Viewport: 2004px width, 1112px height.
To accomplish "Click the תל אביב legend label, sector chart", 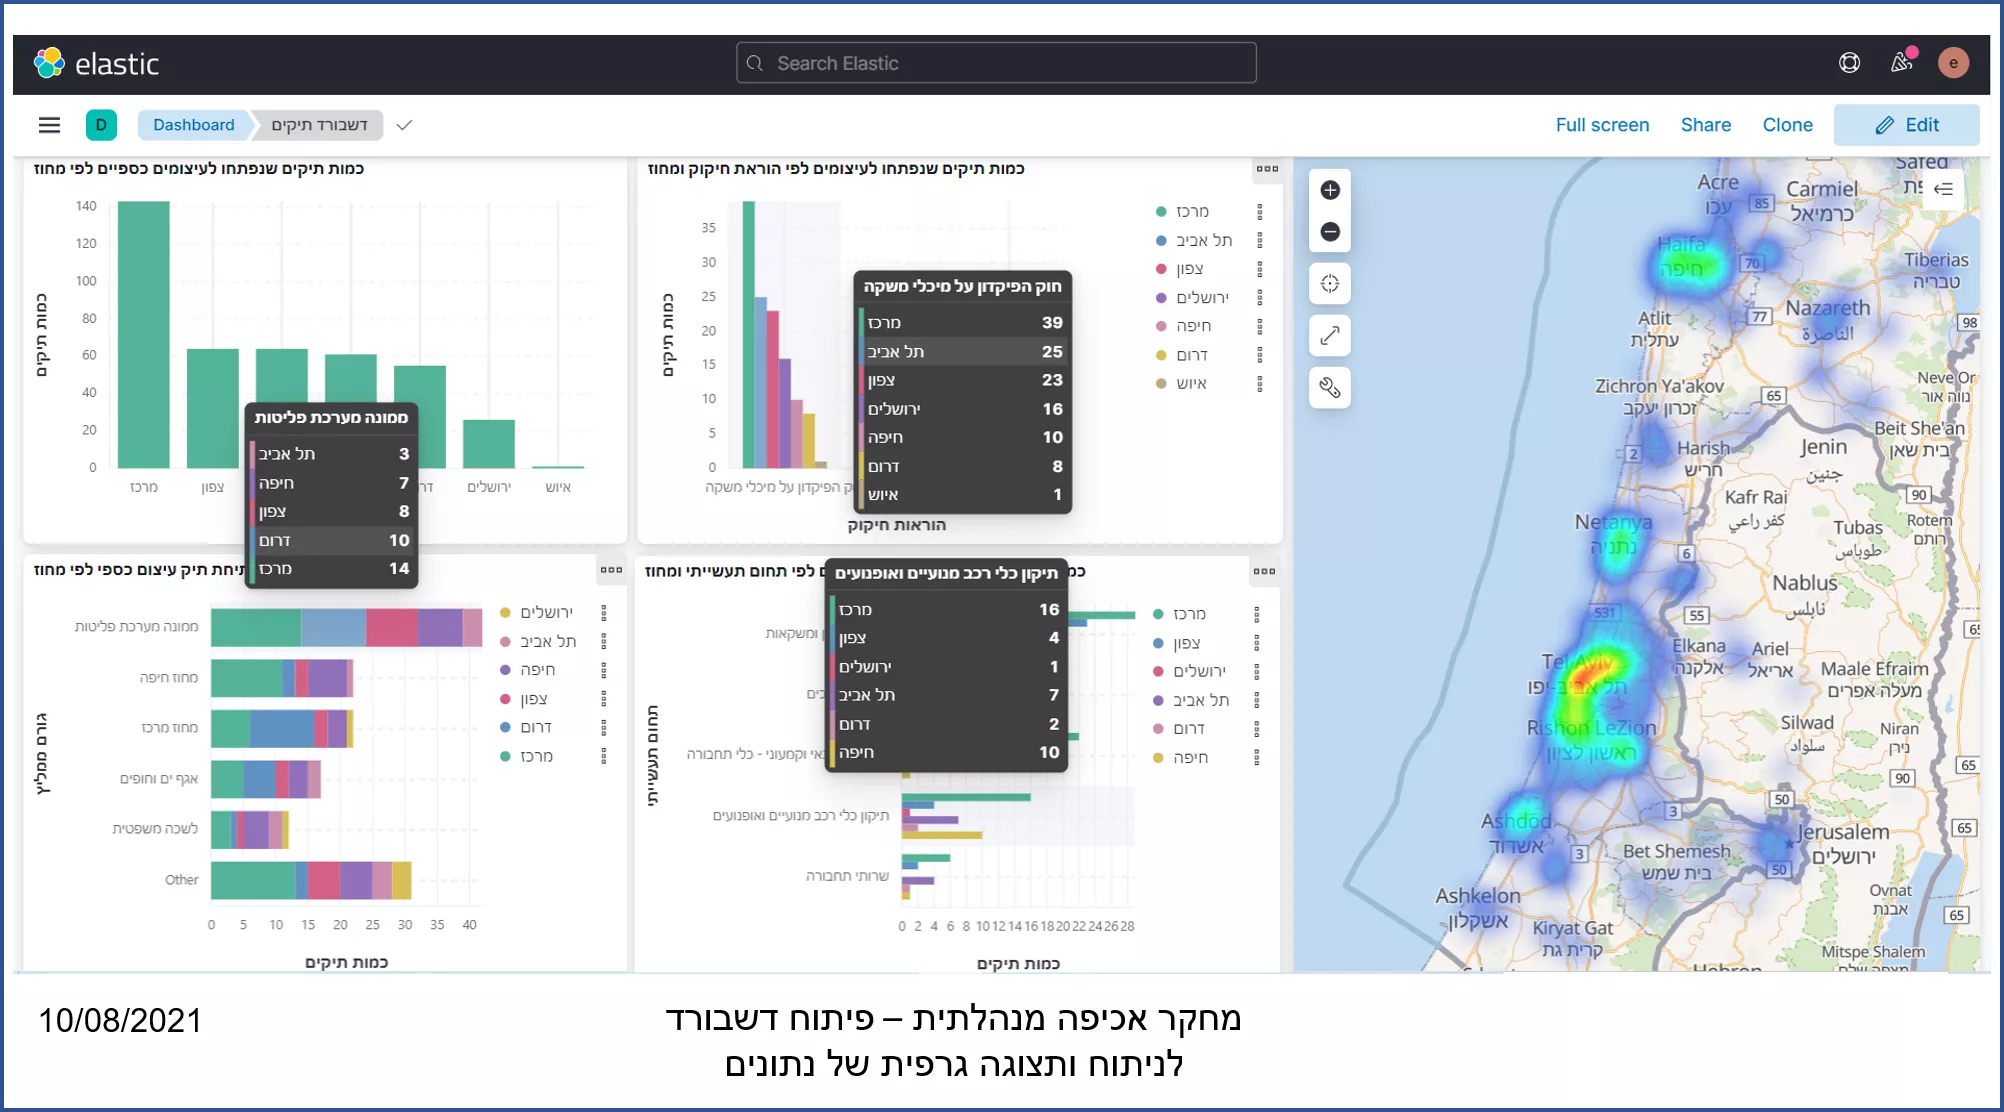I will click(x=1201, y=701).
